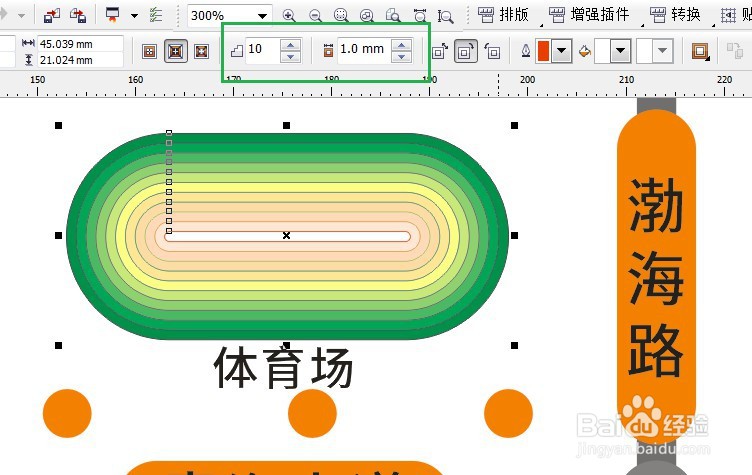The height and width of the screenshot is (475, 752).
Task: Open the 300% zoom level dropdown
Action: 262,16
